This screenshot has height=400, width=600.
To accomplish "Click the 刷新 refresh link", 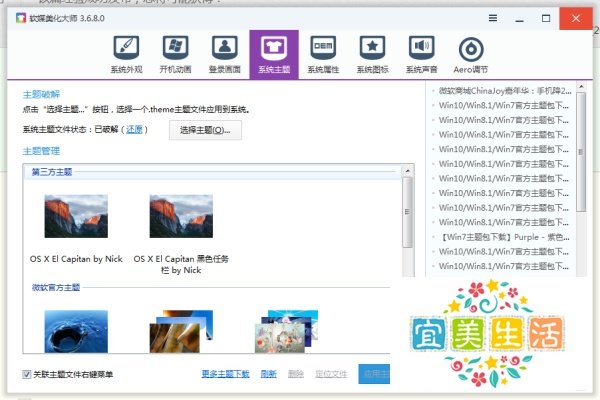I will coord(269,374).
